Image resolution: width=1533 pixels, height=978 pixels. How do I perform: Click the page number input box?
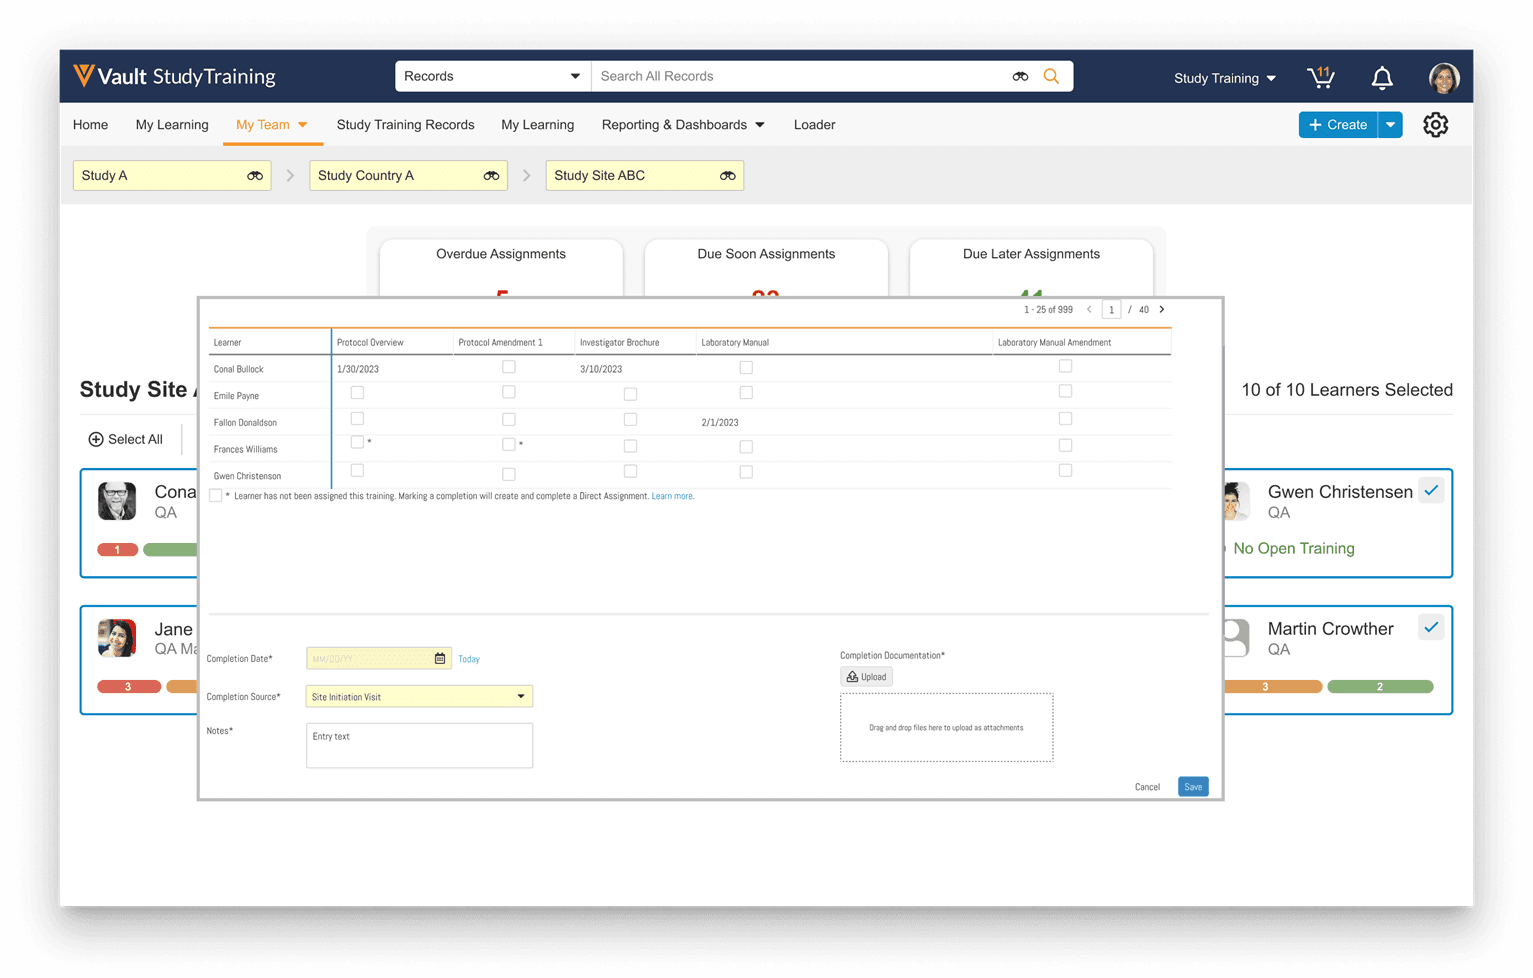tap(1111, 310)
